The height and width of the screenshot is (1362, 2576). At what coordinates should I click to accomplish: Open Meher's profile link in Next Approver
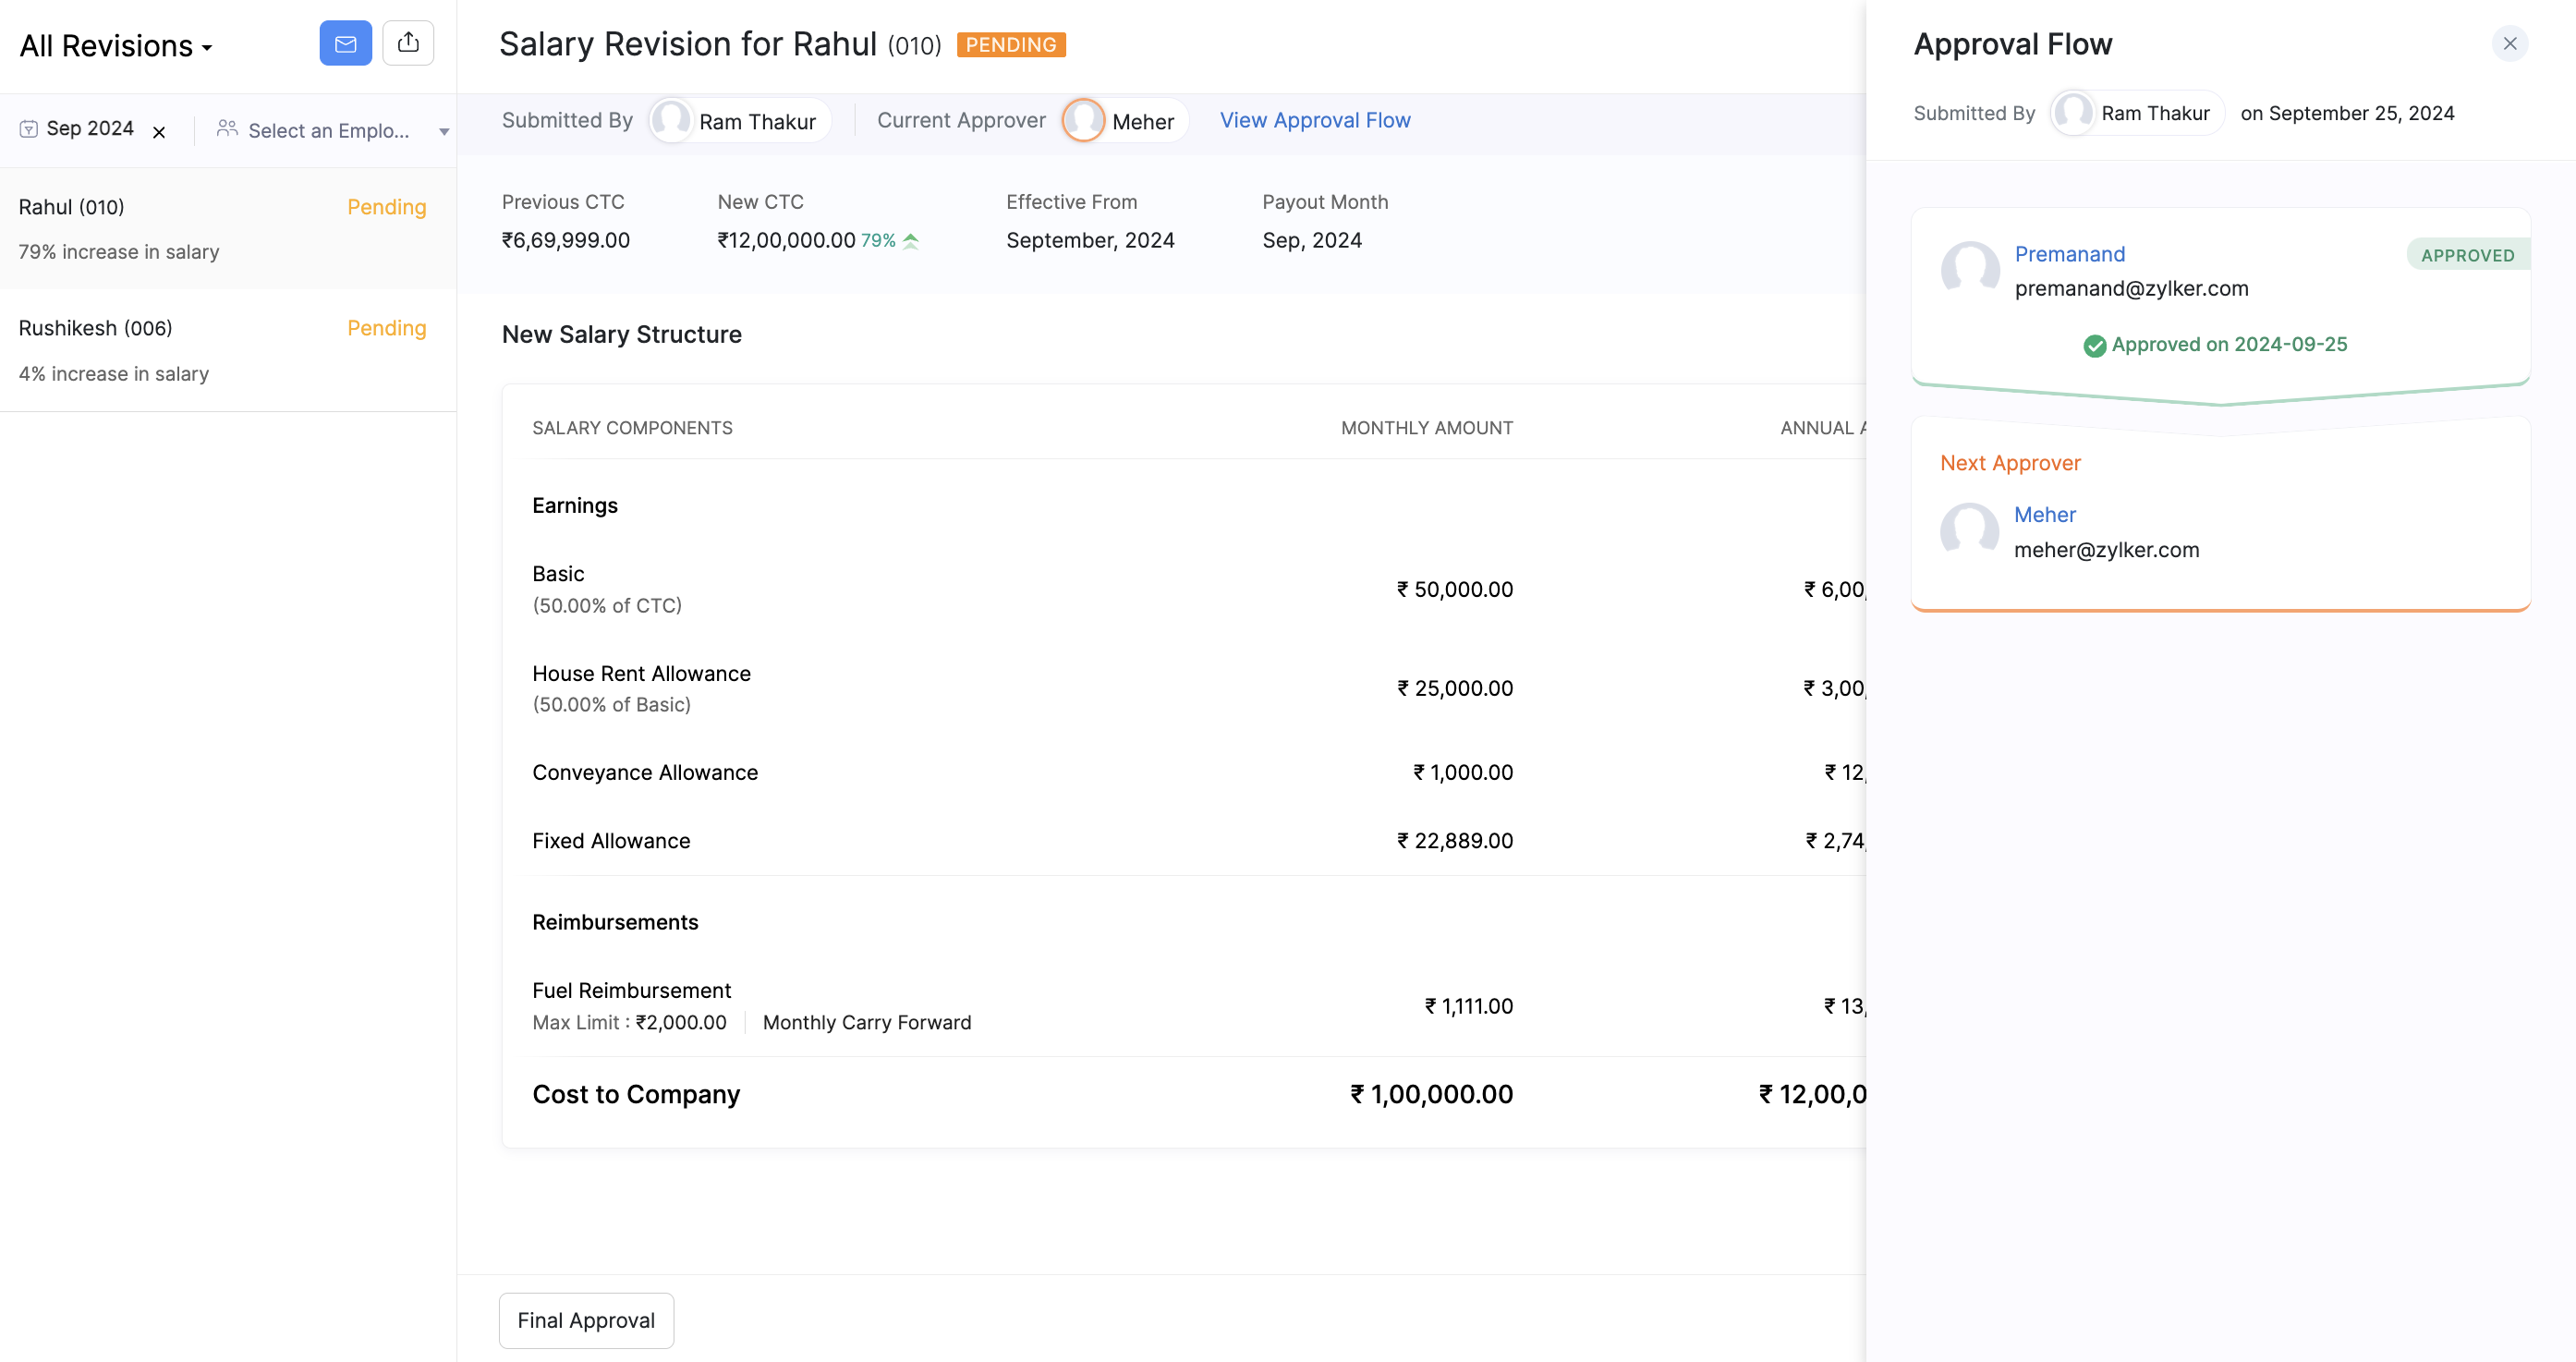tap(2044, 515)
